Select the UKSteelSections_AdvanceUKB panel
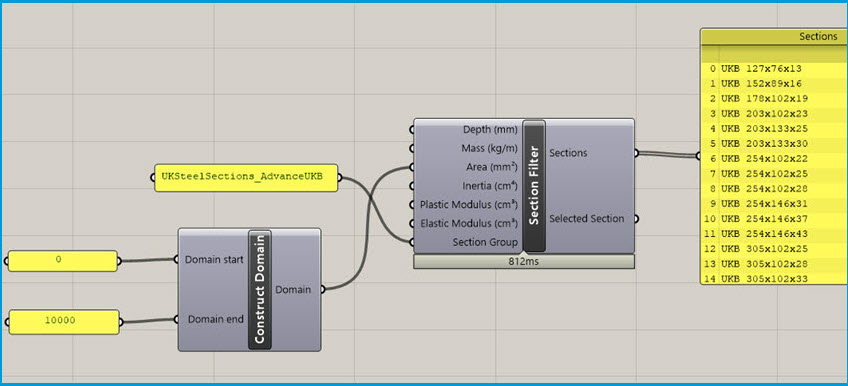The width and height of the screenshot is (848, 386). coord(246,178)
